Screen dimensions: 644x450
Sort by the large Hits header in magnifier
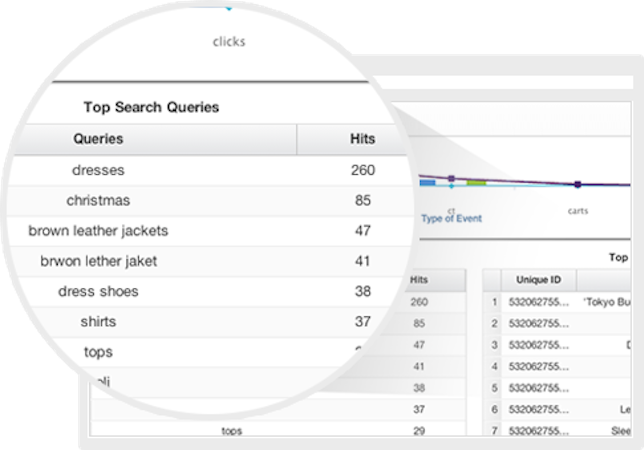(x=363, y=139)
